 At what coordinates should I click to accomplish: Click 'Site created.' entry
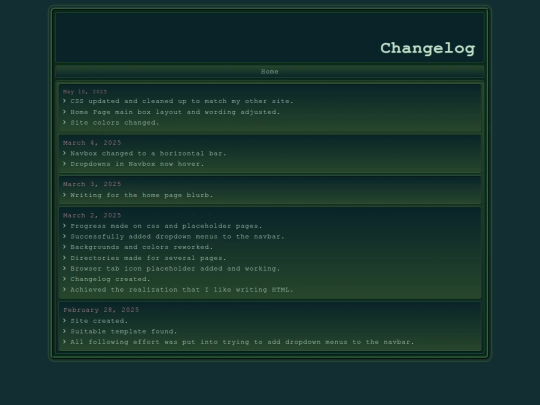pyautogui.click(x=99, y=321)
